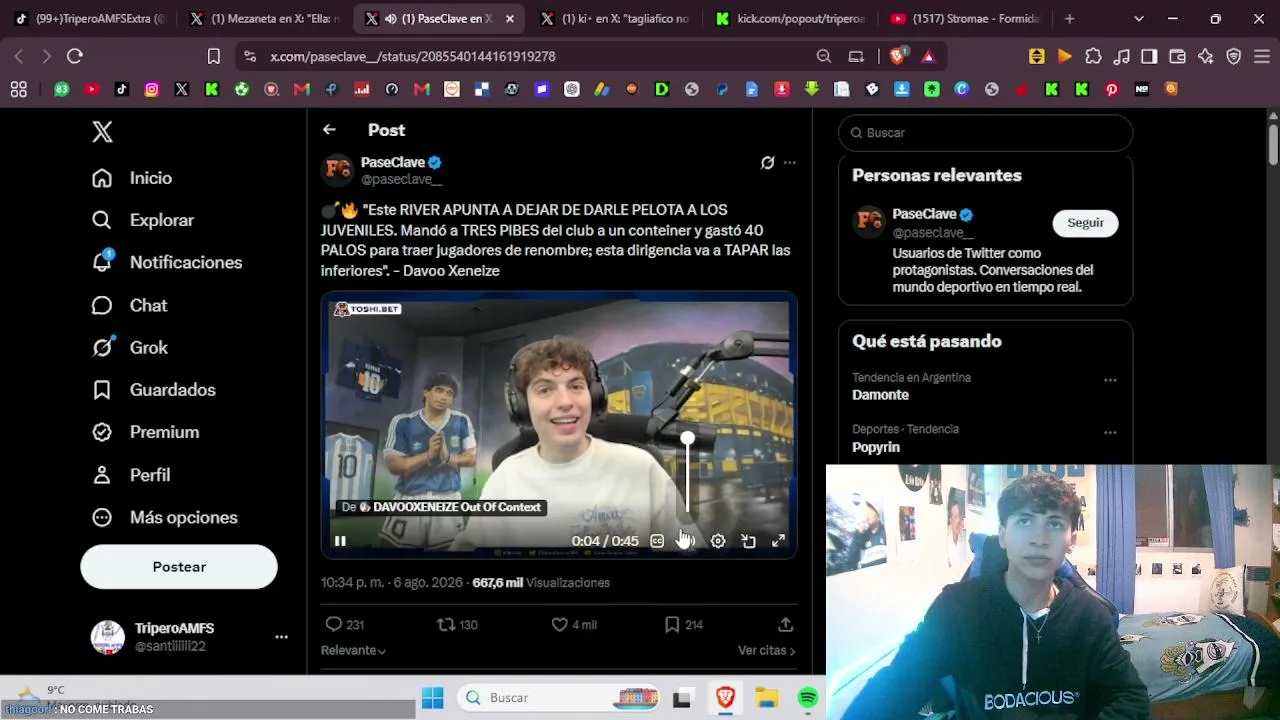Image resolution: width=1280 pixels, height=720 pixels.
Task: Pause the video
Action: point(340,541)
